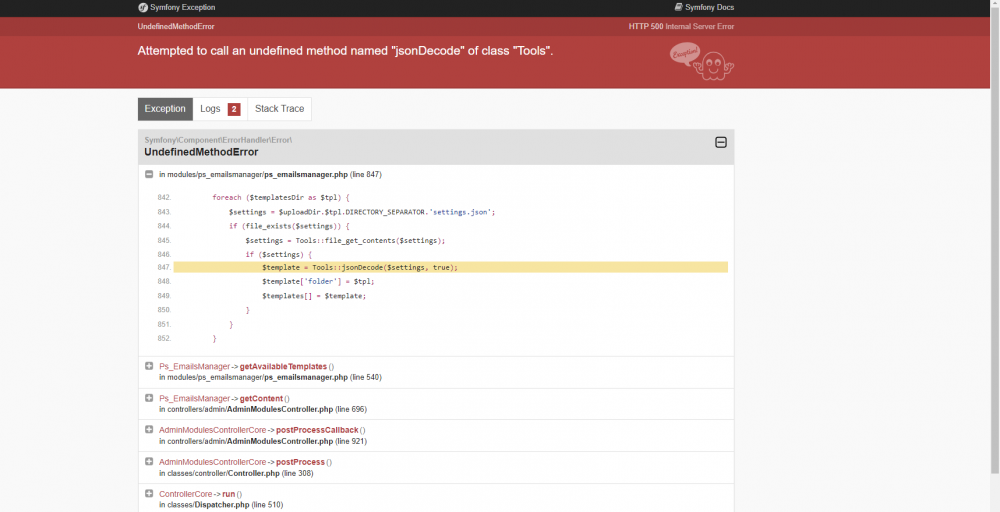
Task: Expand the postProcess trace entry
Action: tap(149, 462)
